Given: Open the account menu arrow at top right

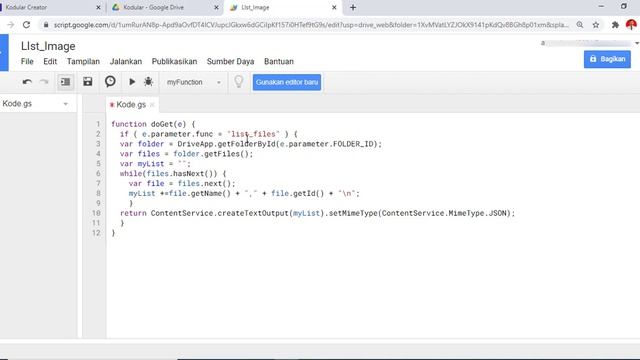Looking at the screenshot, I should click(x=637, y=43).
